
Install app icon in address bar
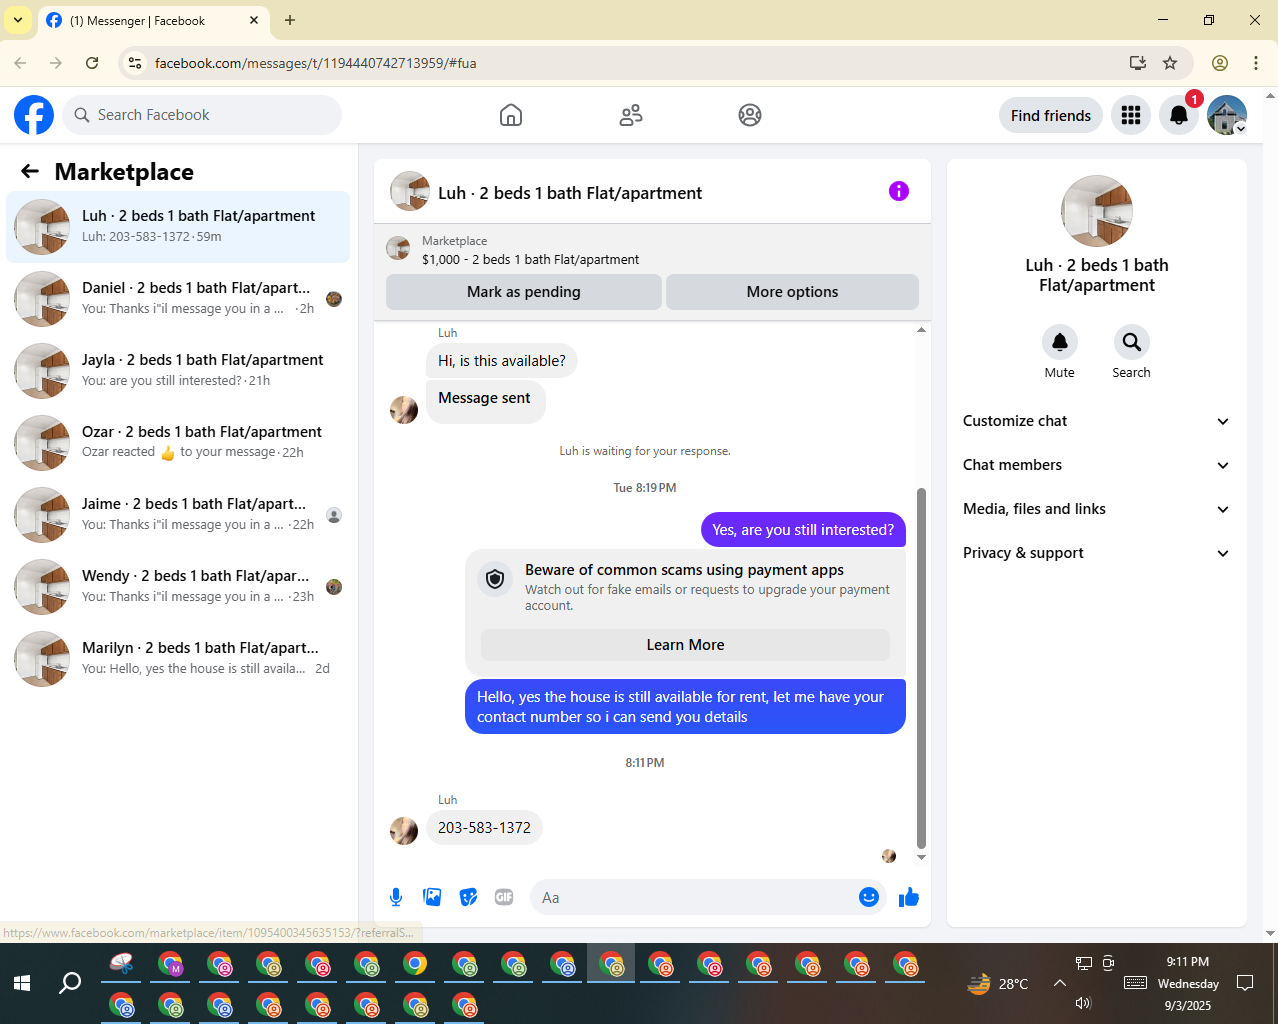[x=1138, y=63]
